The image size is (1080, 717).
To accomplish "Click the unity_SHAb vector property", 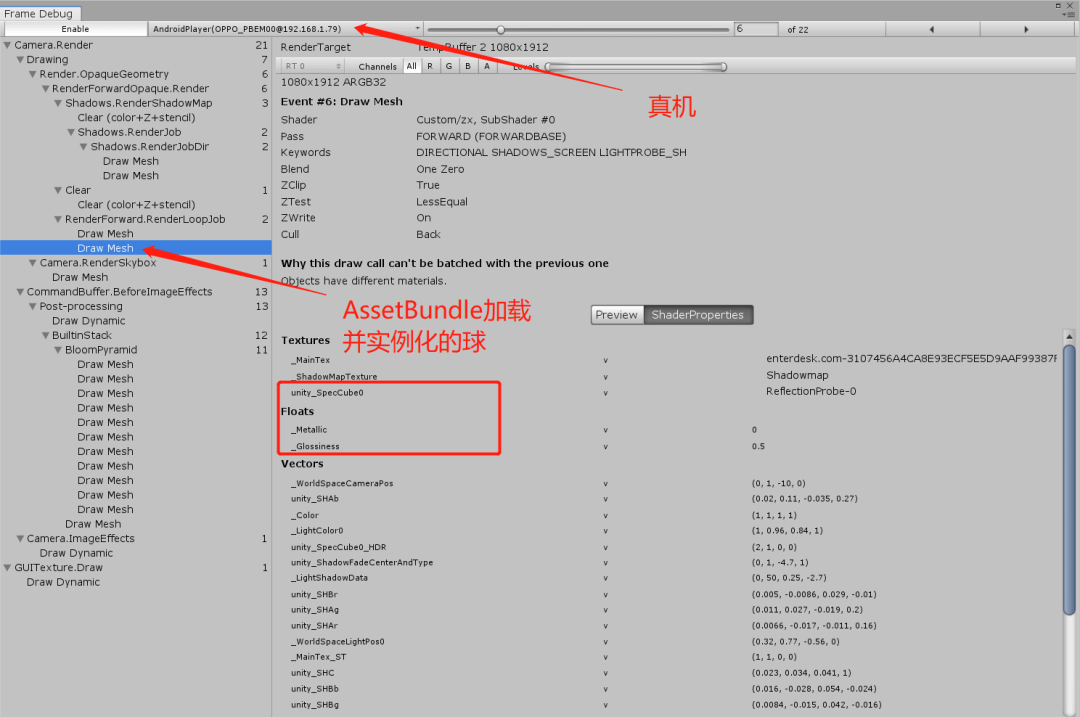I will tap(315, 499).
